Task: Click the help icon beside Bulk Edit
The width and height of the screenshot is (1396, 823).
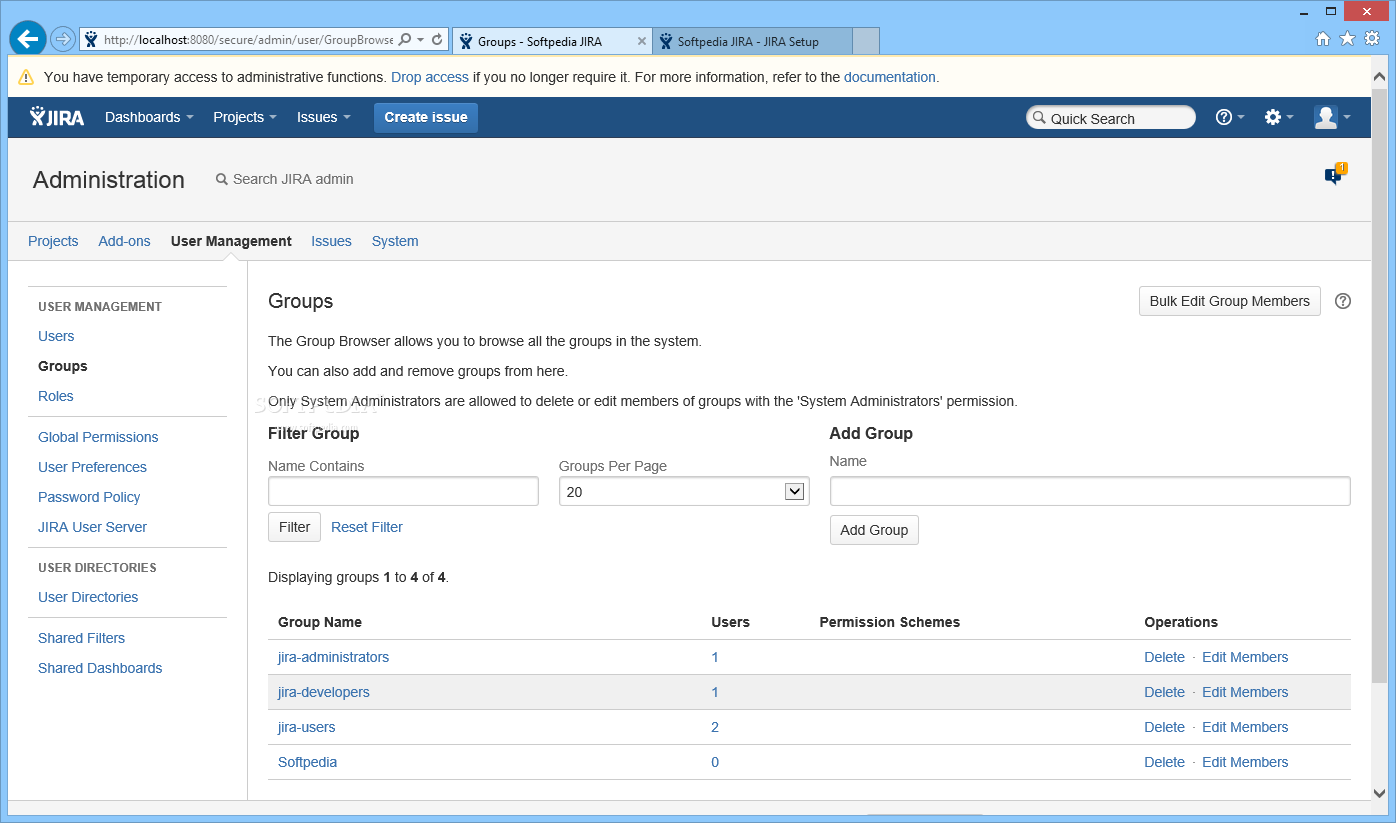Action: 1343,301
